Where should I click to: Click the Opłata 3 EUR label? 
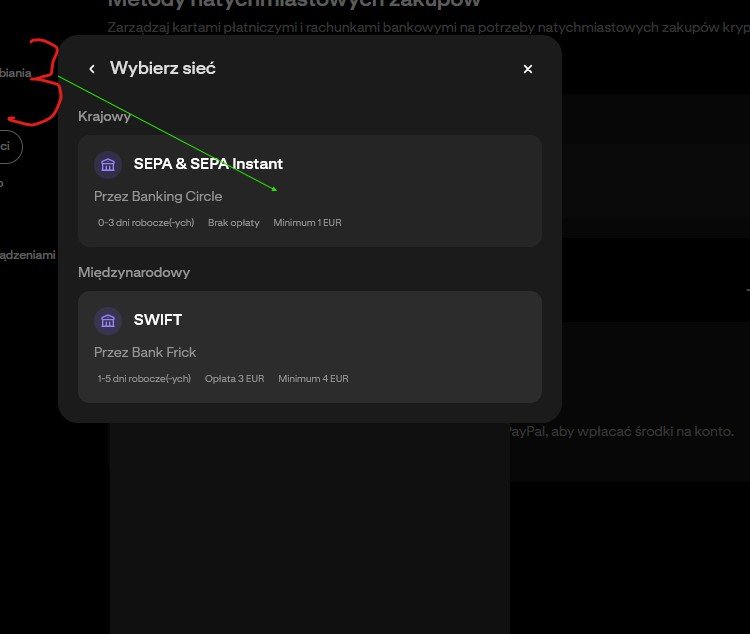click(x=234, y=378)
